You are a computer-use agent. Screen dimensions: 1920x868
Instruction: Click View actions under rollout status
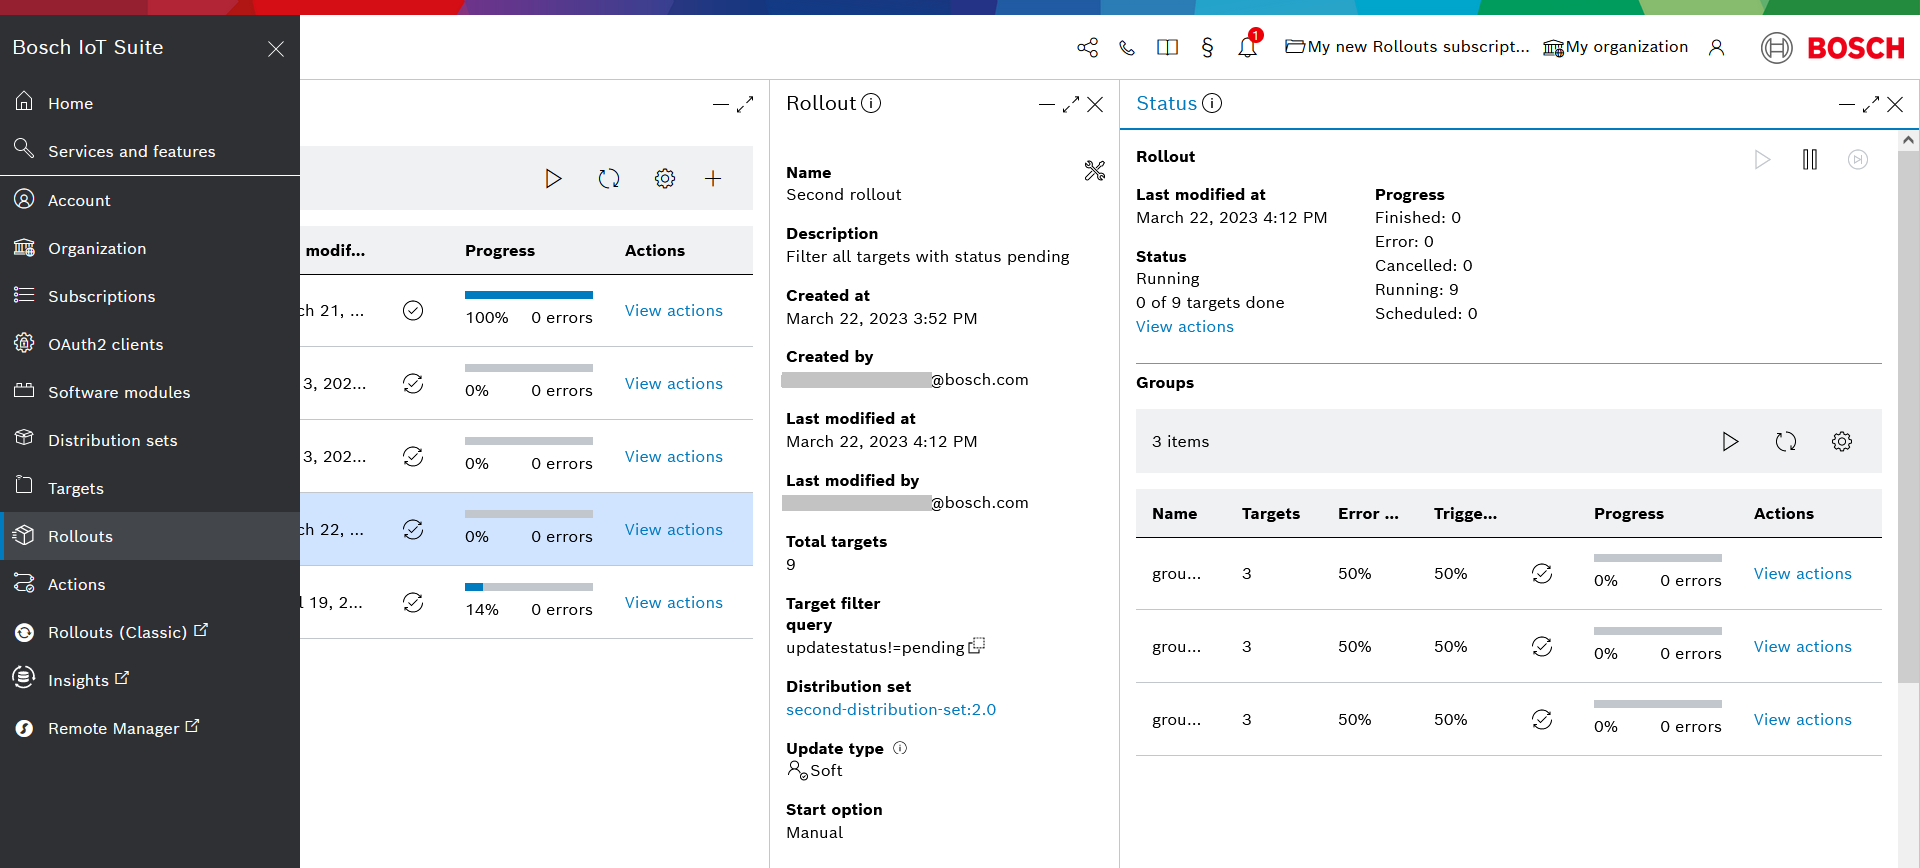(1184, 326)
